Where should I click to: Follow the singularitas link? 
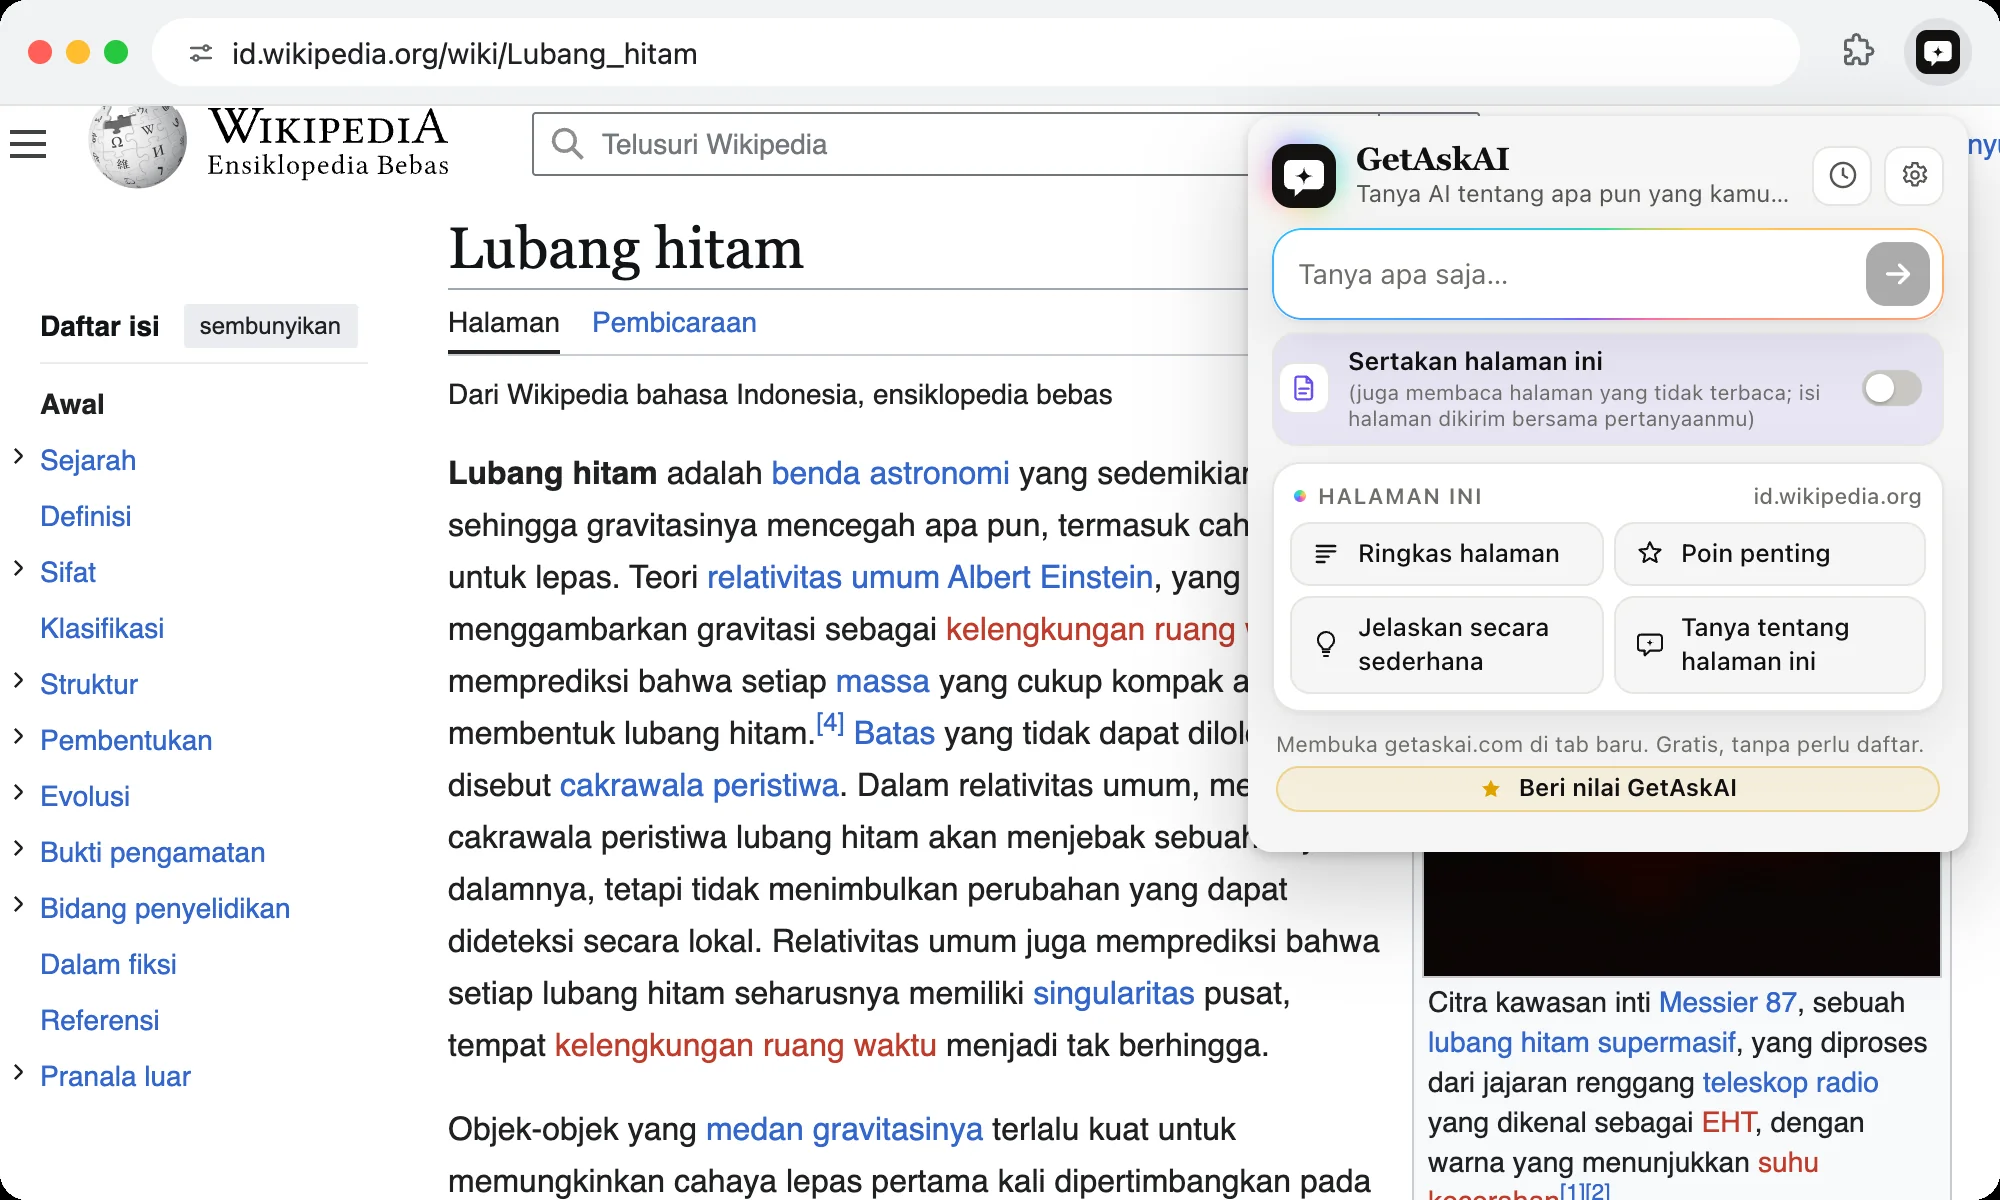(x=1113, y=993)
